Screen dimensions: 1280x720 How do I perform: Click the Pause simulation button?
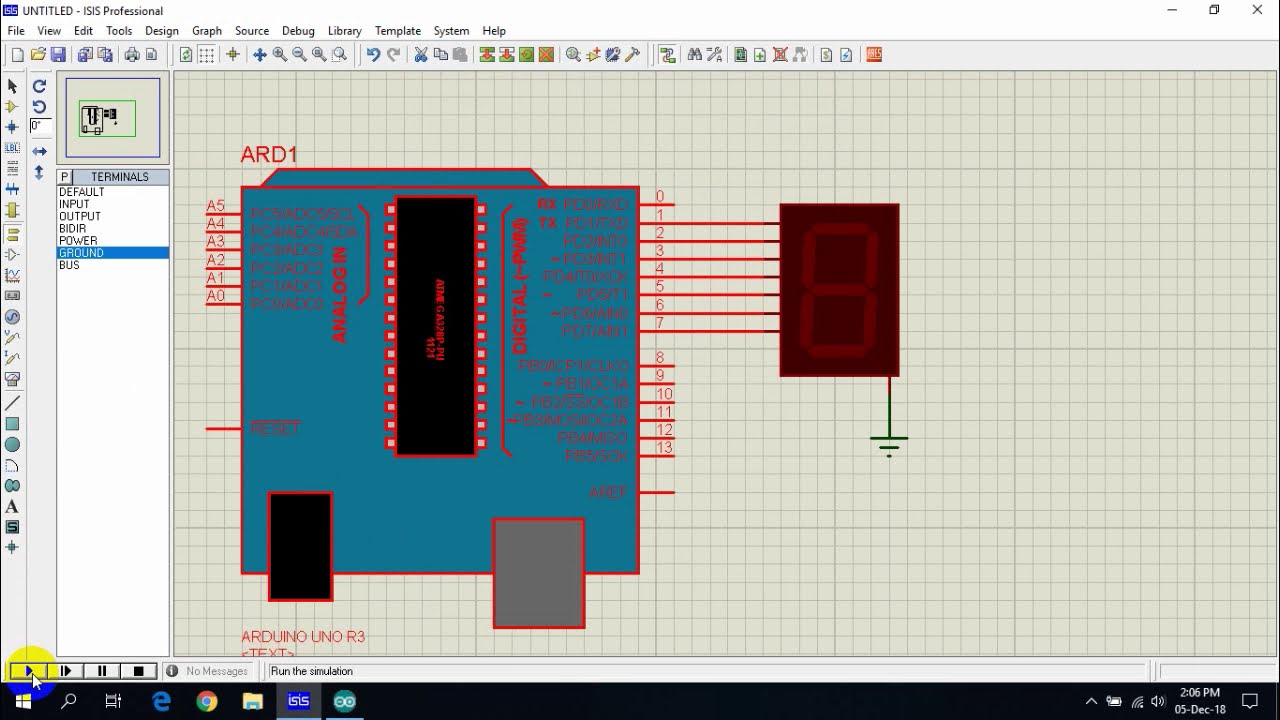click(x=102, y=671)
